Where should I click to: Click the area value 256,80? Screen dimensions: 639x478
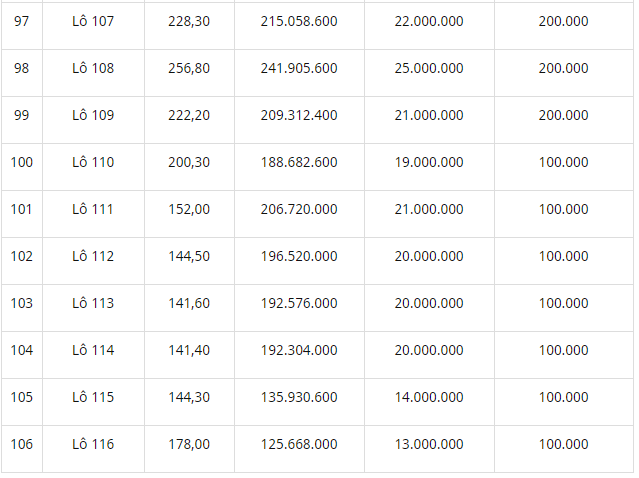pyautogui.click(x=189, y=68)
